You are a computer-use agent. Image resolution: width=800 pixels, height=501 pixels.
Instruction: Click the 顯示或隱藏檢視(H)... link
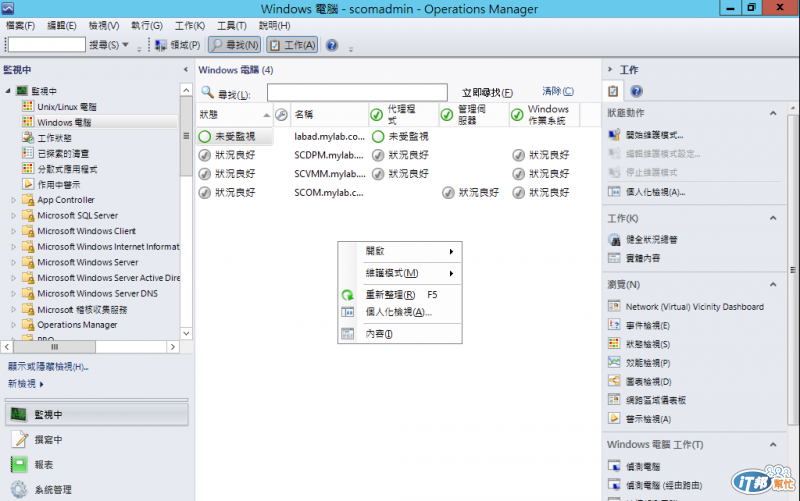click(48, 367)
